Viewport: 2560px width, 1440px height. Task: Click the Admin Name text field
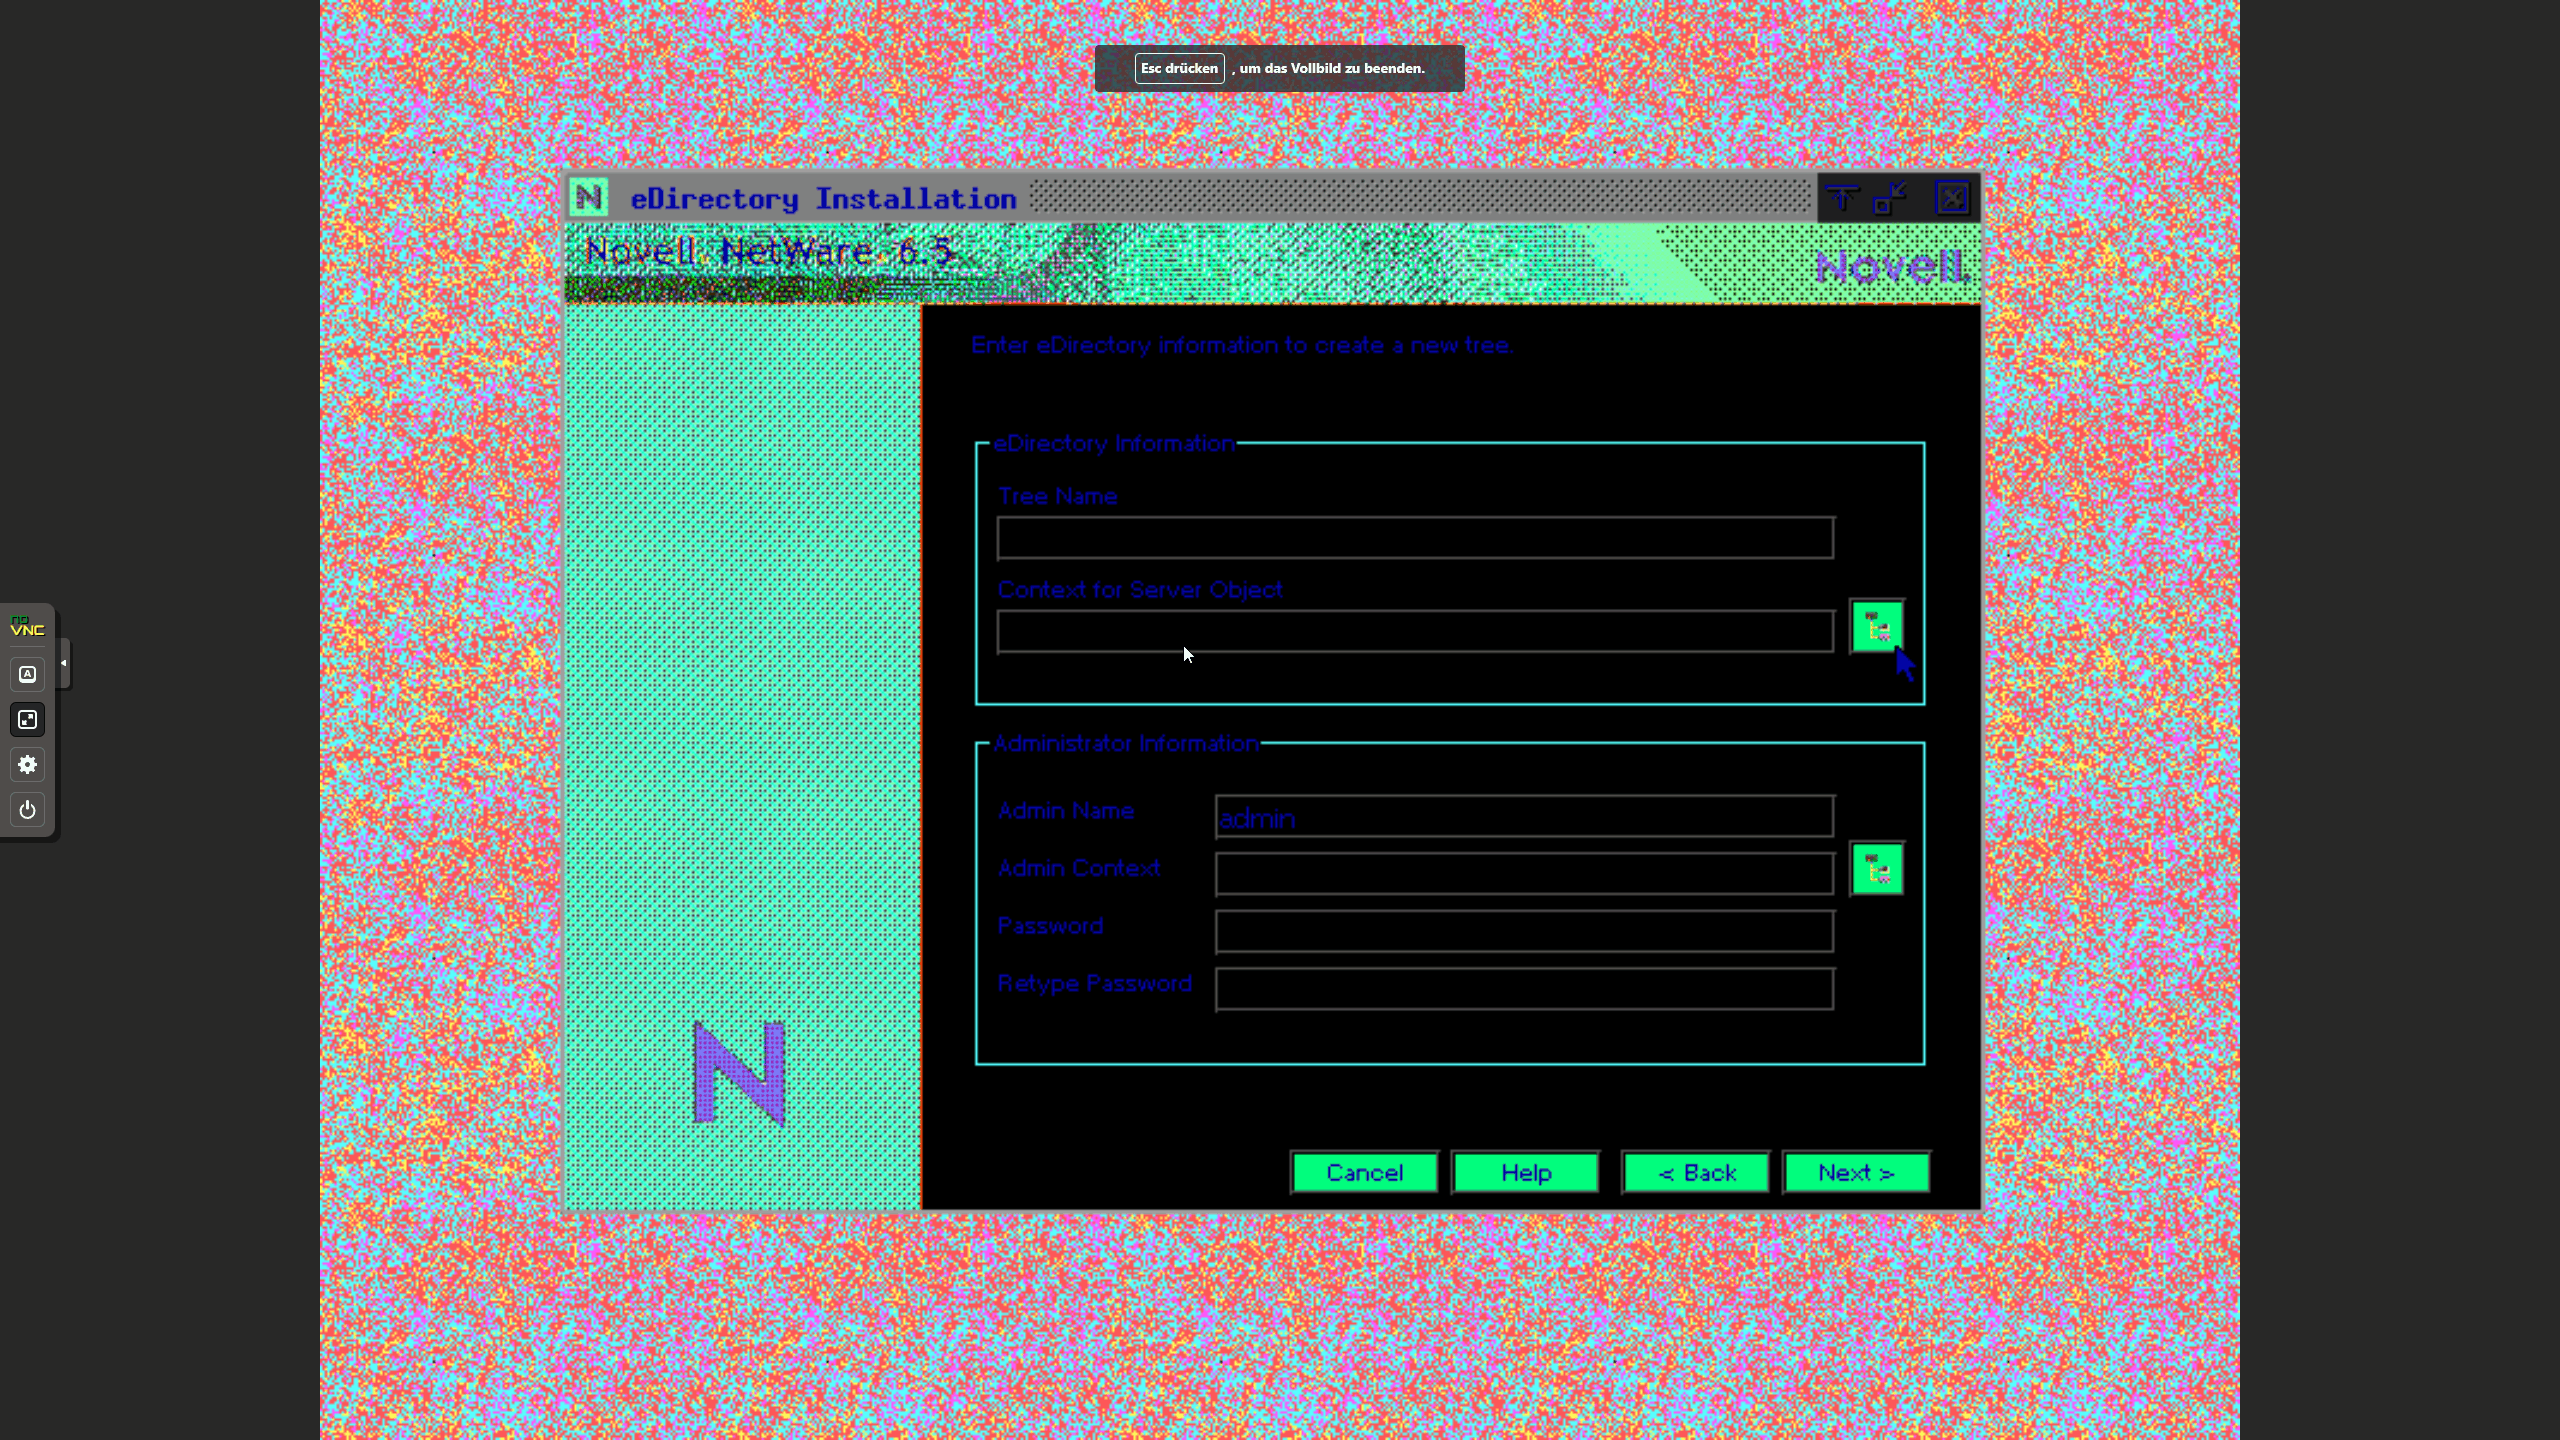click(x=1523, y=814)
